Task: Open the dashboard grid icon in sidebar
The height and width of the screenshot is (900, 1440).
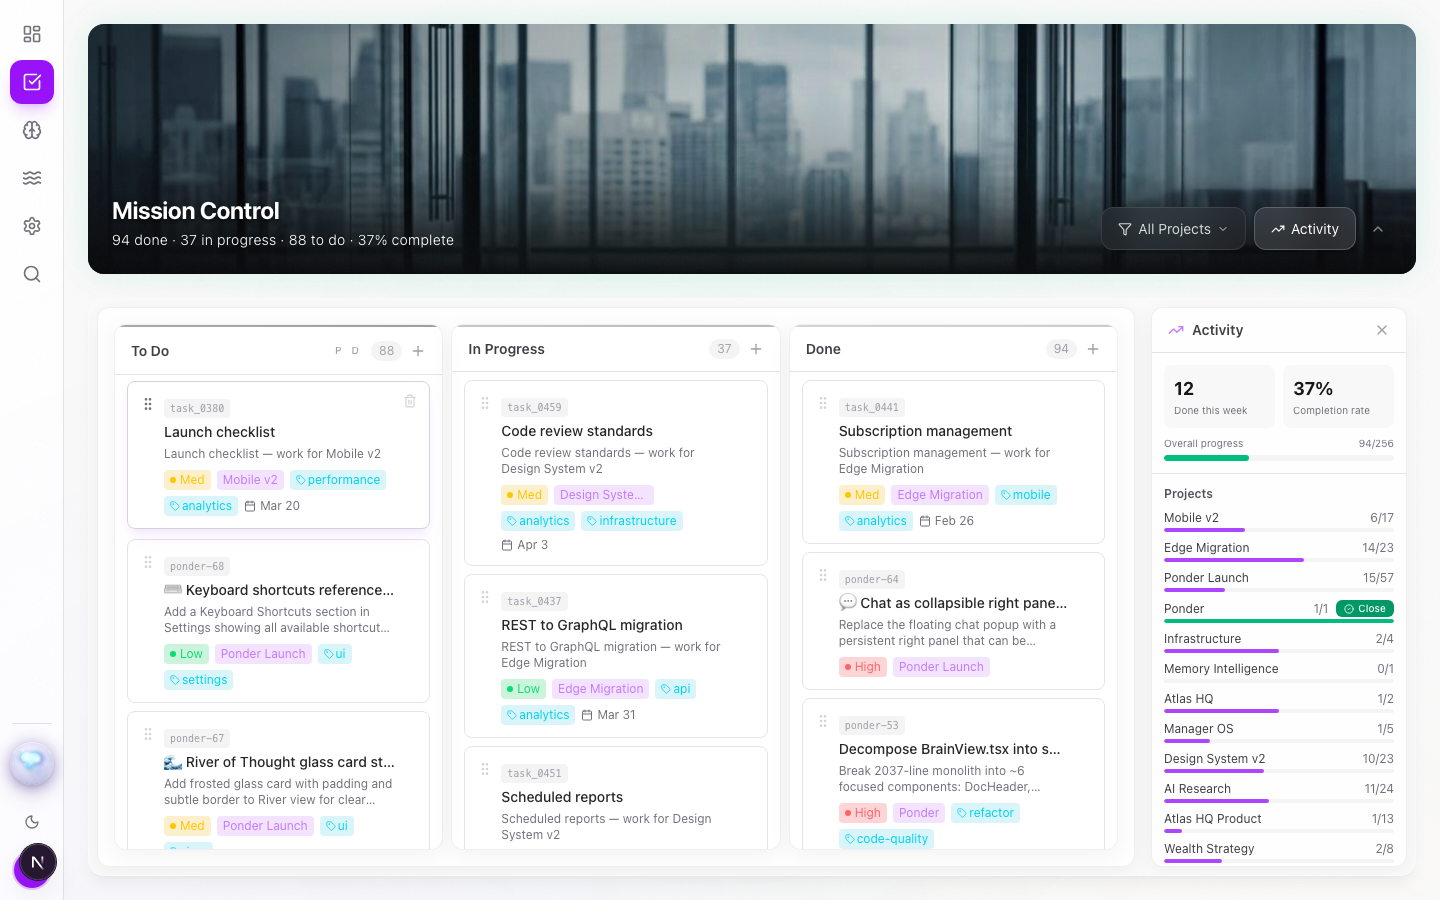Action: point(32,34)
